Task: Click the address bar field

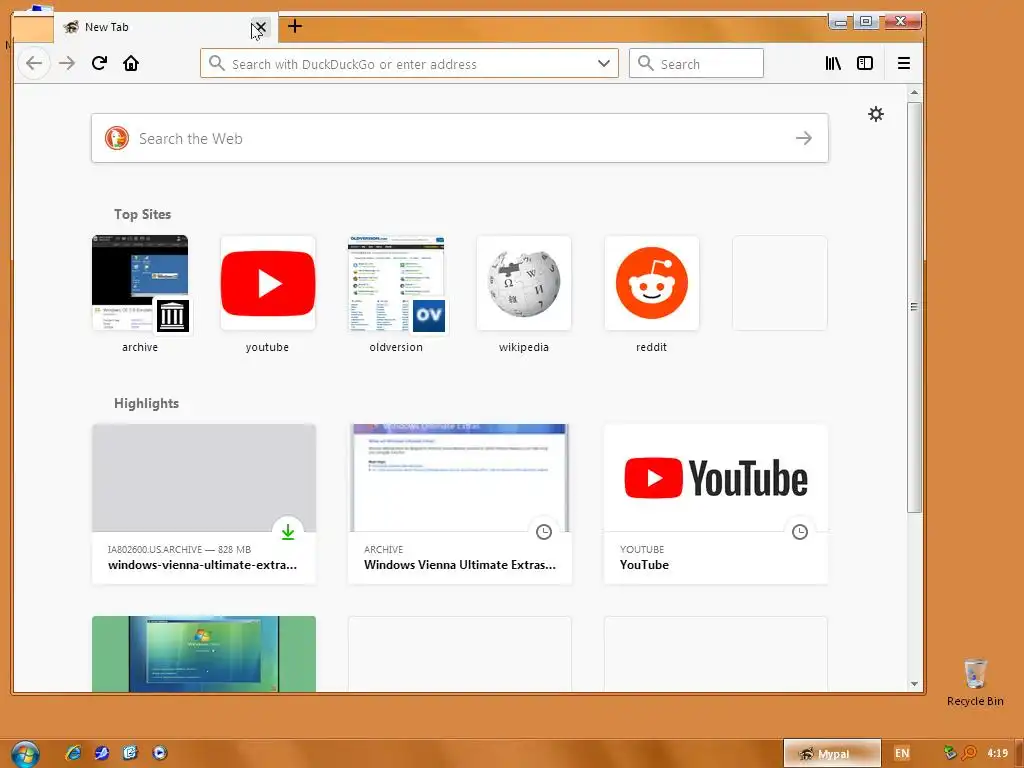Action: pos(409,63)
